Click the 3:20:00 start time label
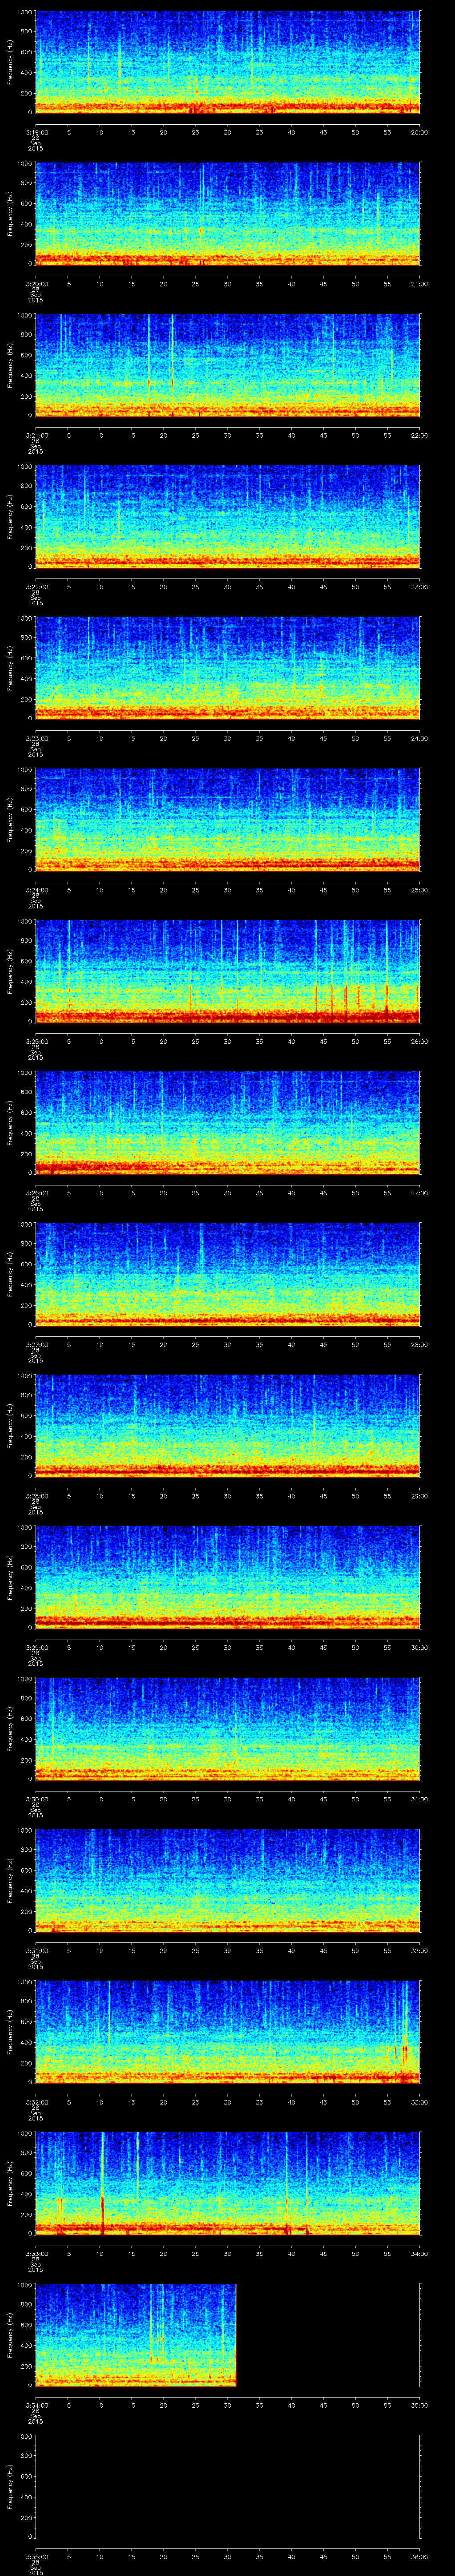Viewport: 455px width, 2576px height. (x=36, y=284)
